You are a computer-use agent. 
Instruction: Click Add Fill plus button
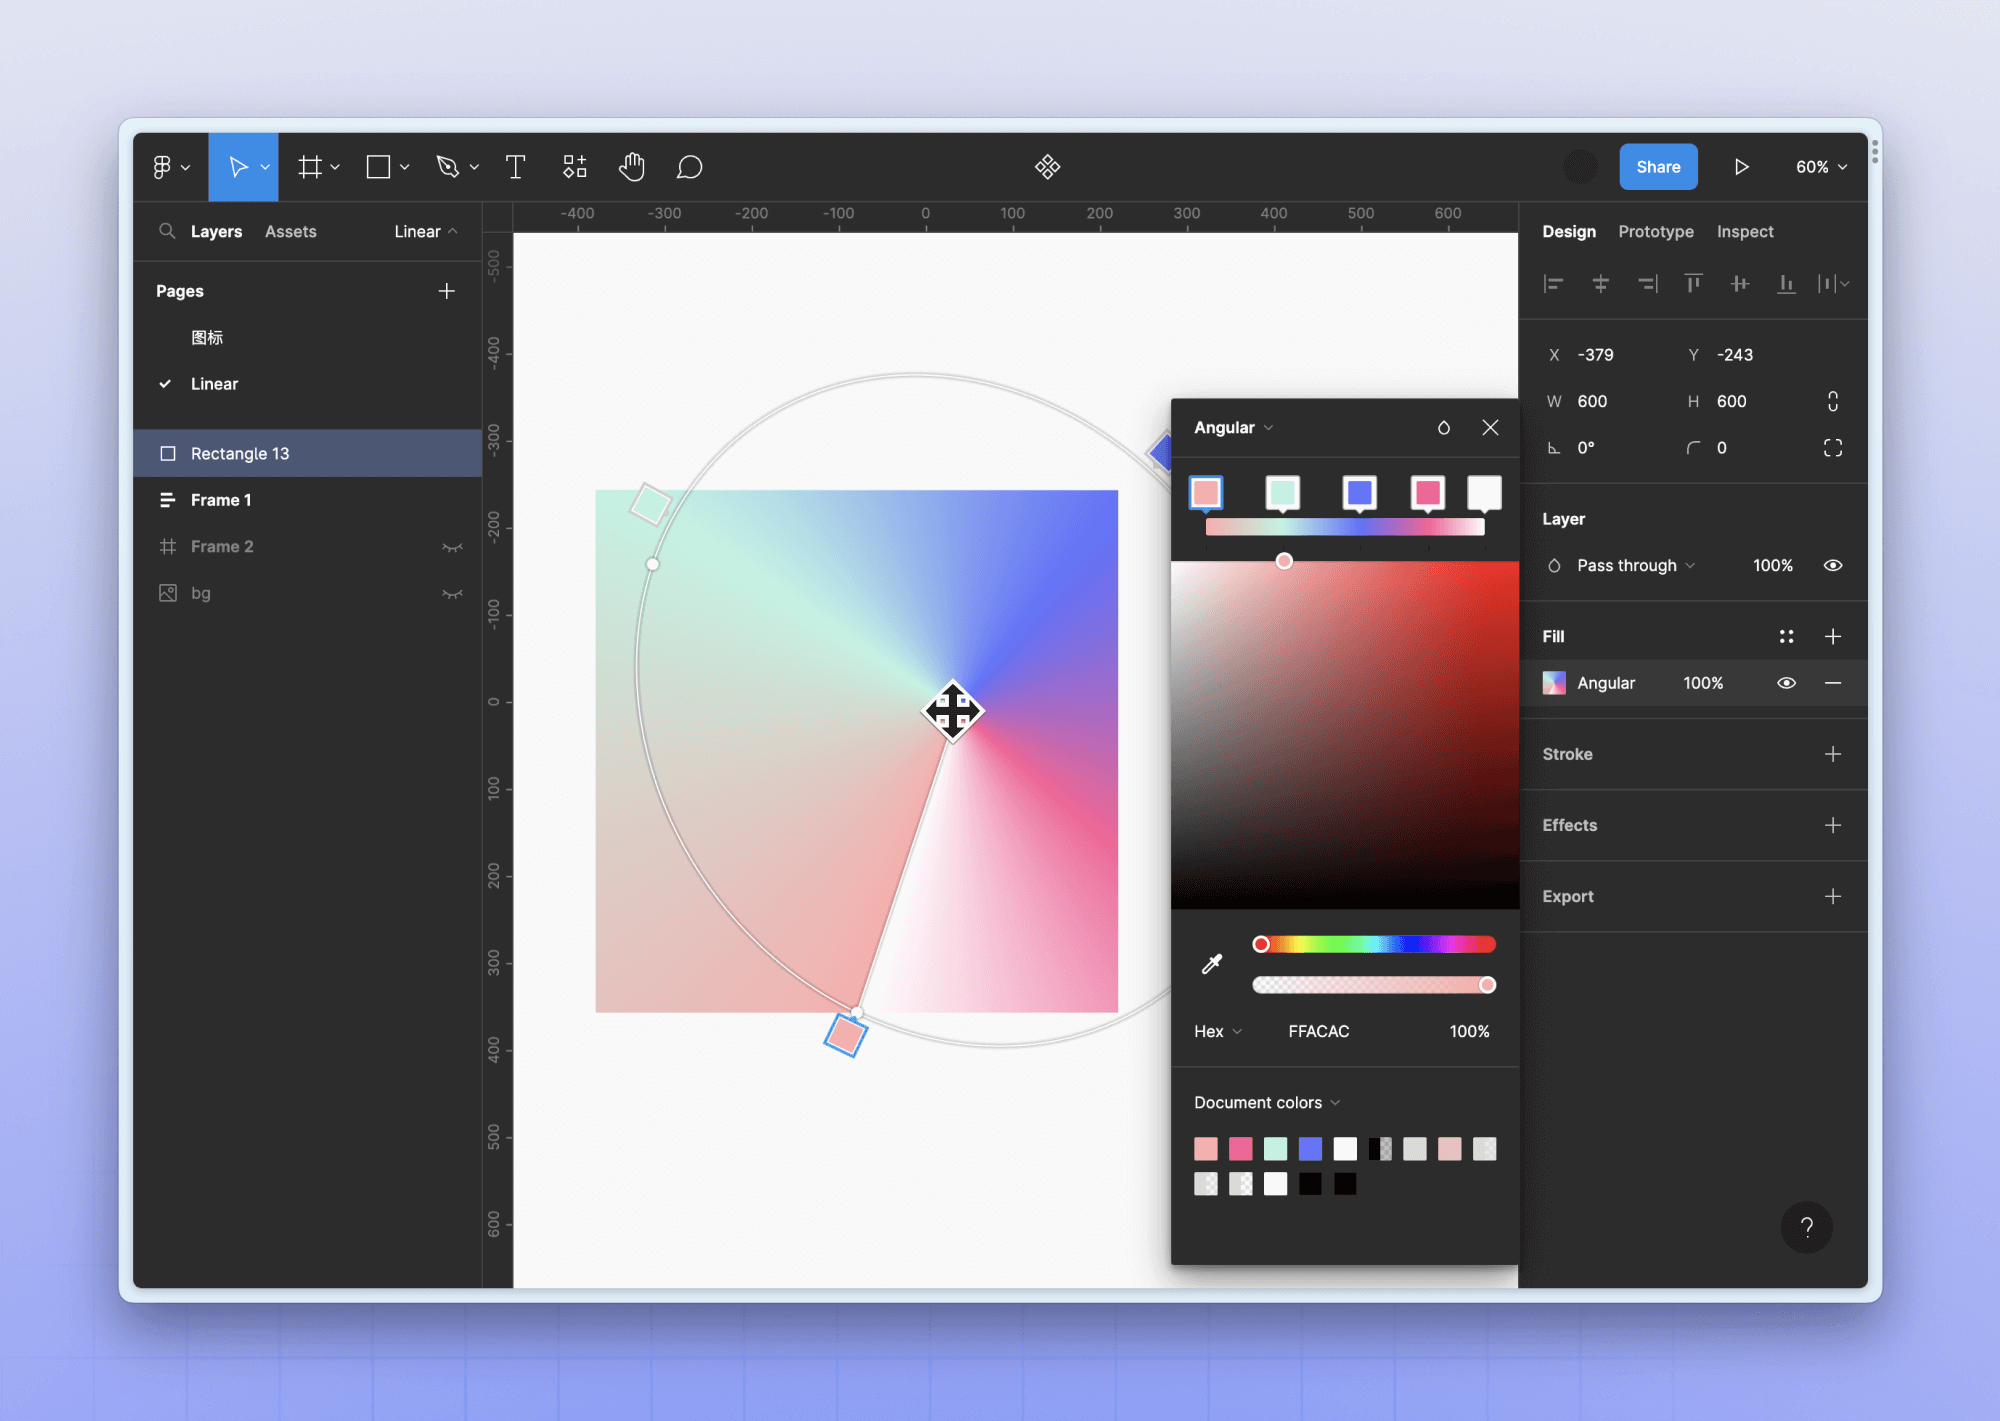coord(1832,634)
